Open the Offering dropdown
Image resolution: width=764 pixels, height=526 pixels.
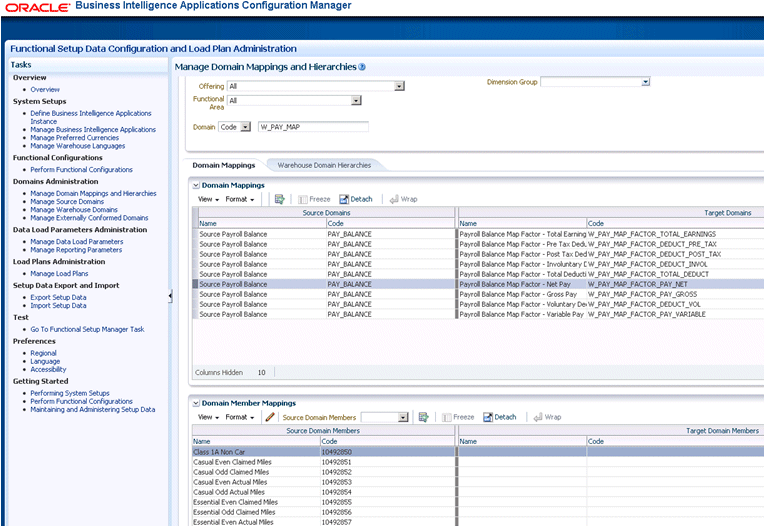coord(399,86)
